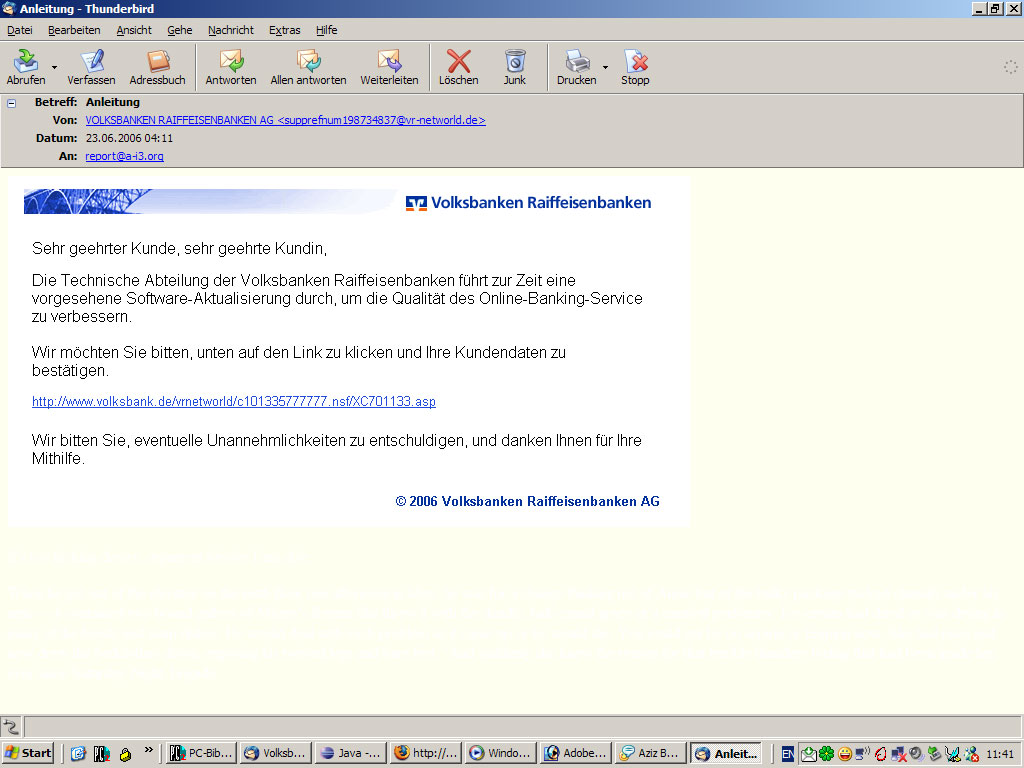Click the antenna signal tray icon

coord(953,754)
